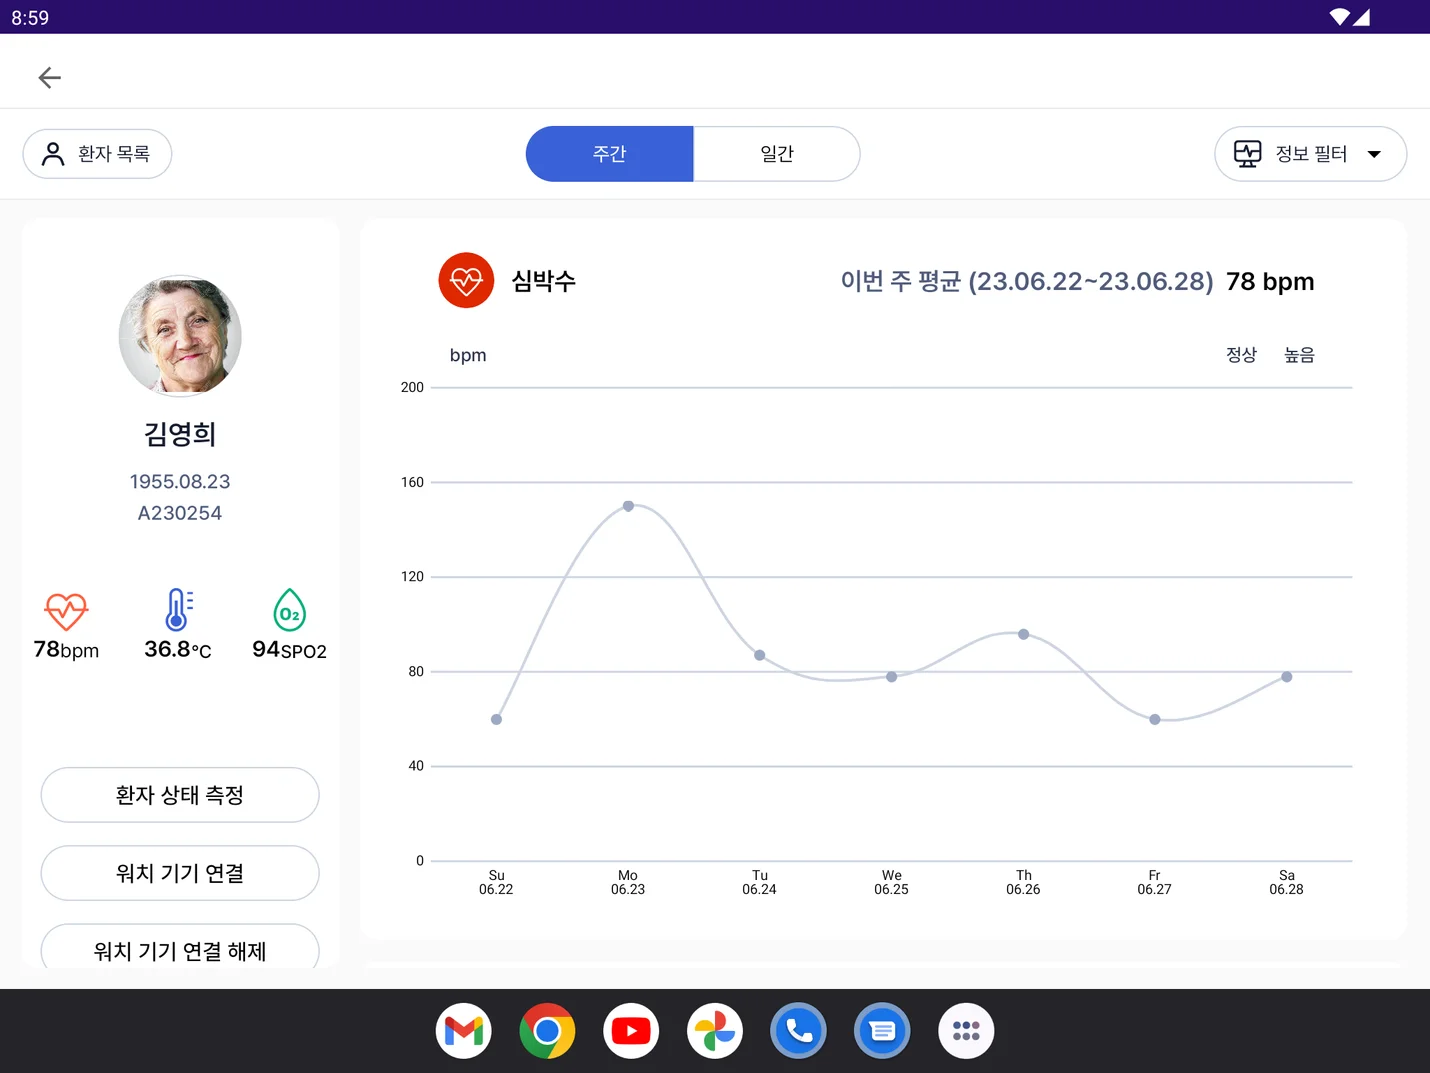This screenshot has width=1430, height=1073.
Task: Open Google Photos from the dock
Action: pos(715,1031)
